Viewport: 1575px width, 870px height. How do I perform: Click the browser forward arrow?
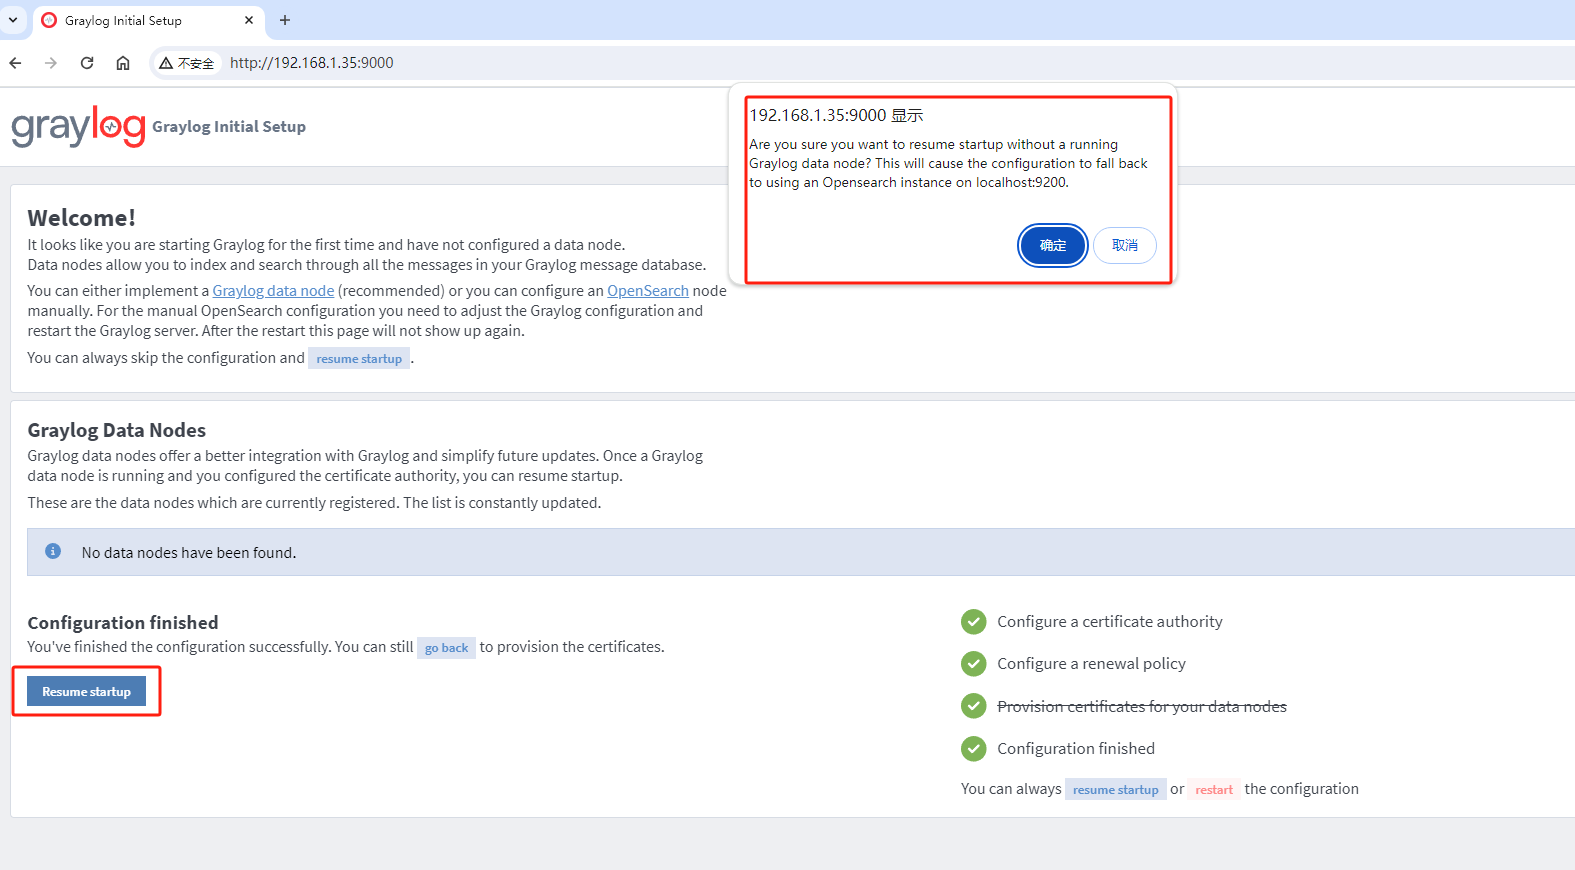[51, 63]
